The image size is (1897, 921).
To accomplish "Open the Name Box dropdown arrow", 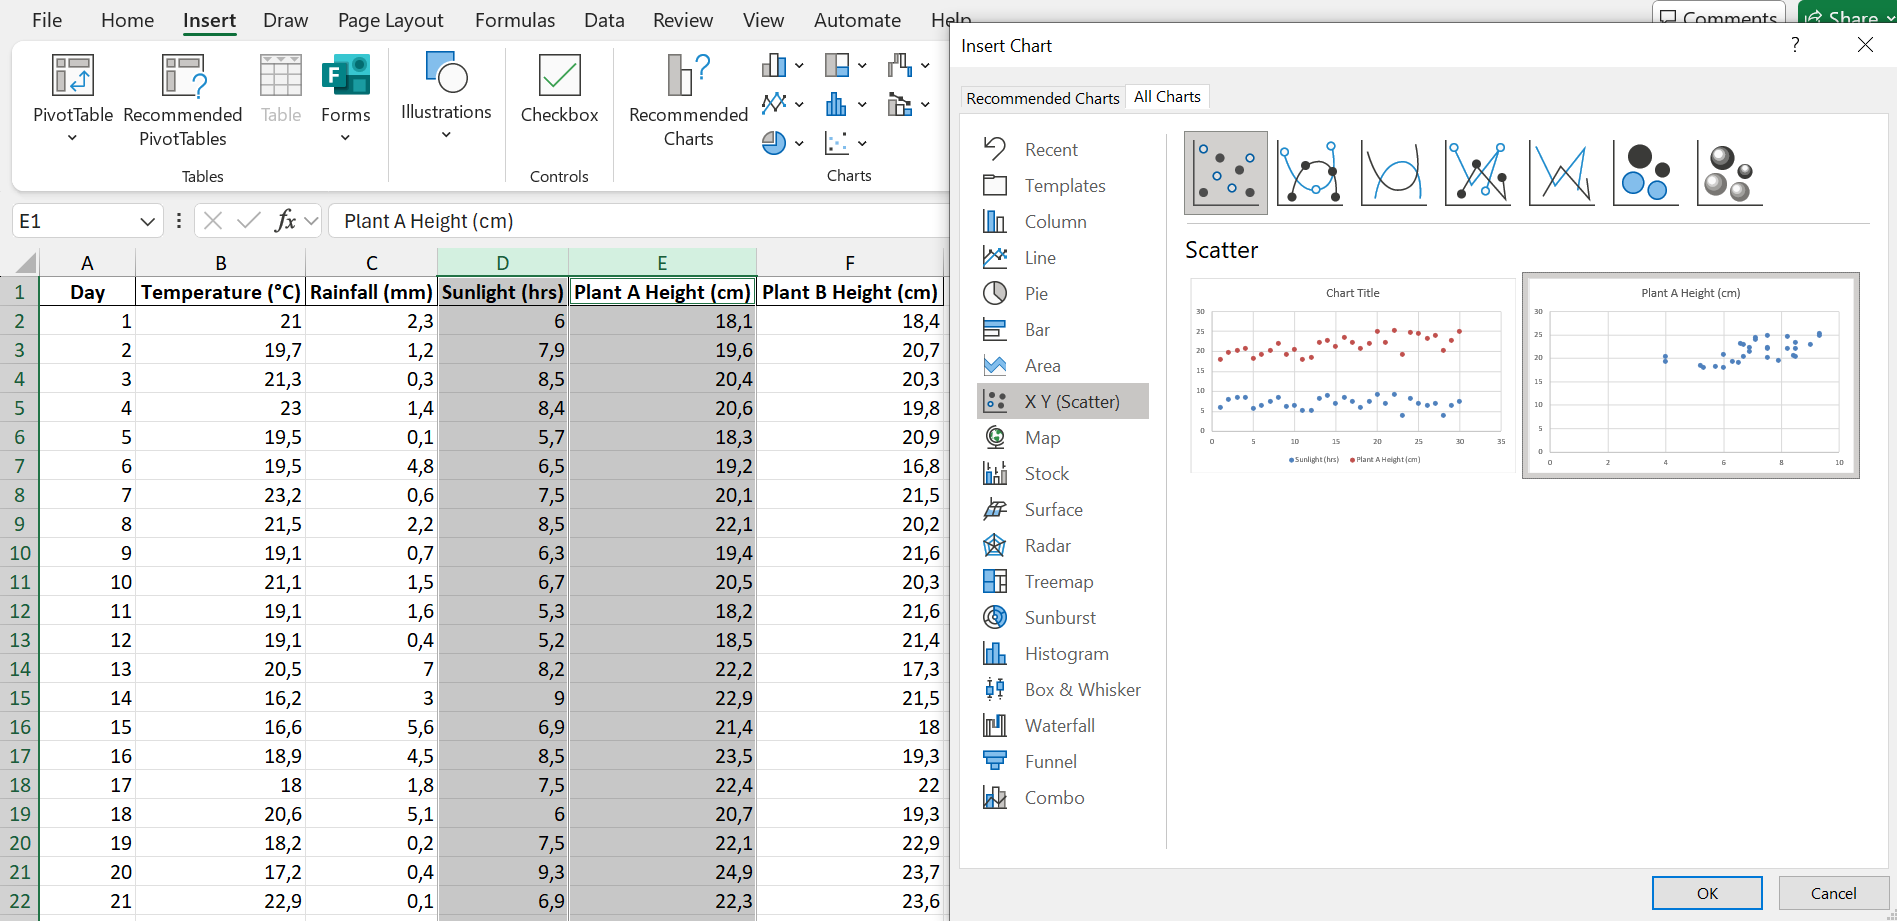I will (147, 221).
